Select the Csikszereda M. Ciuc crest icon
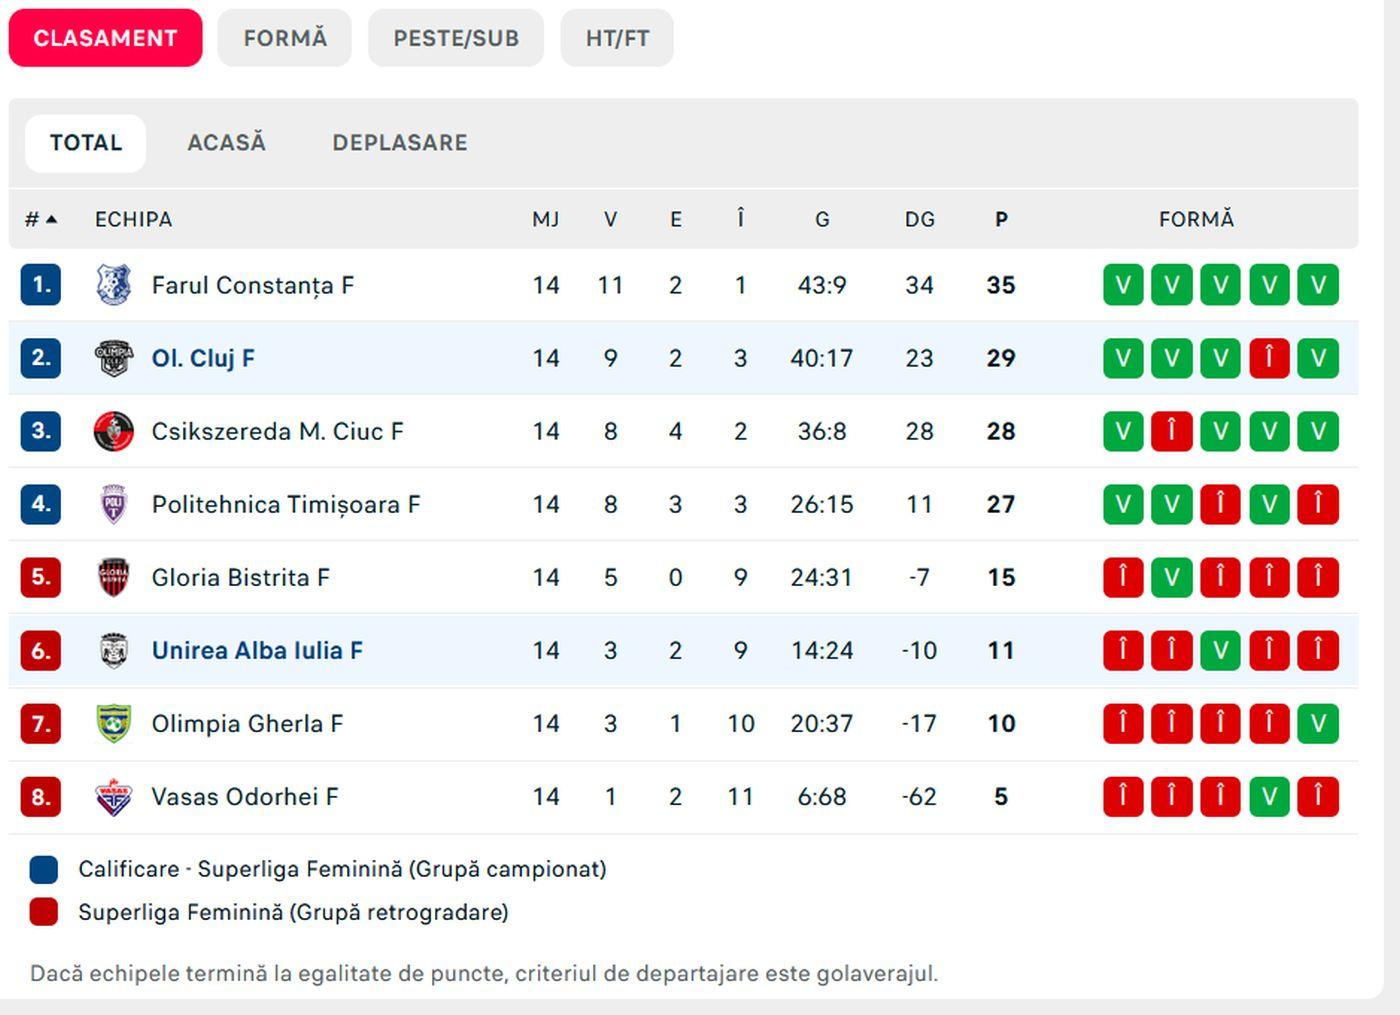The width and height of the screenshot is (1400, 1015). coord(113,430)
